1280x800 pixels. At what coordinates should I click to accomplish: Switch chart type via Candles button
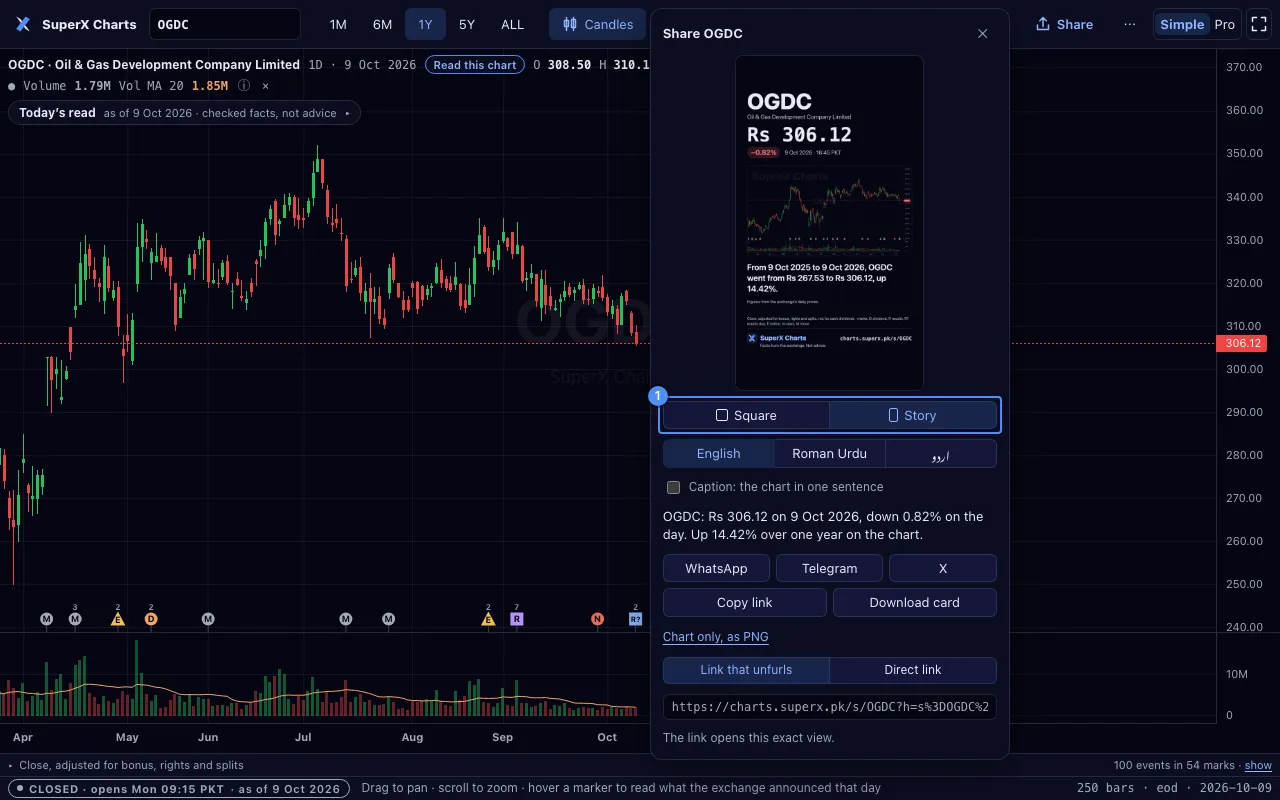598,24
